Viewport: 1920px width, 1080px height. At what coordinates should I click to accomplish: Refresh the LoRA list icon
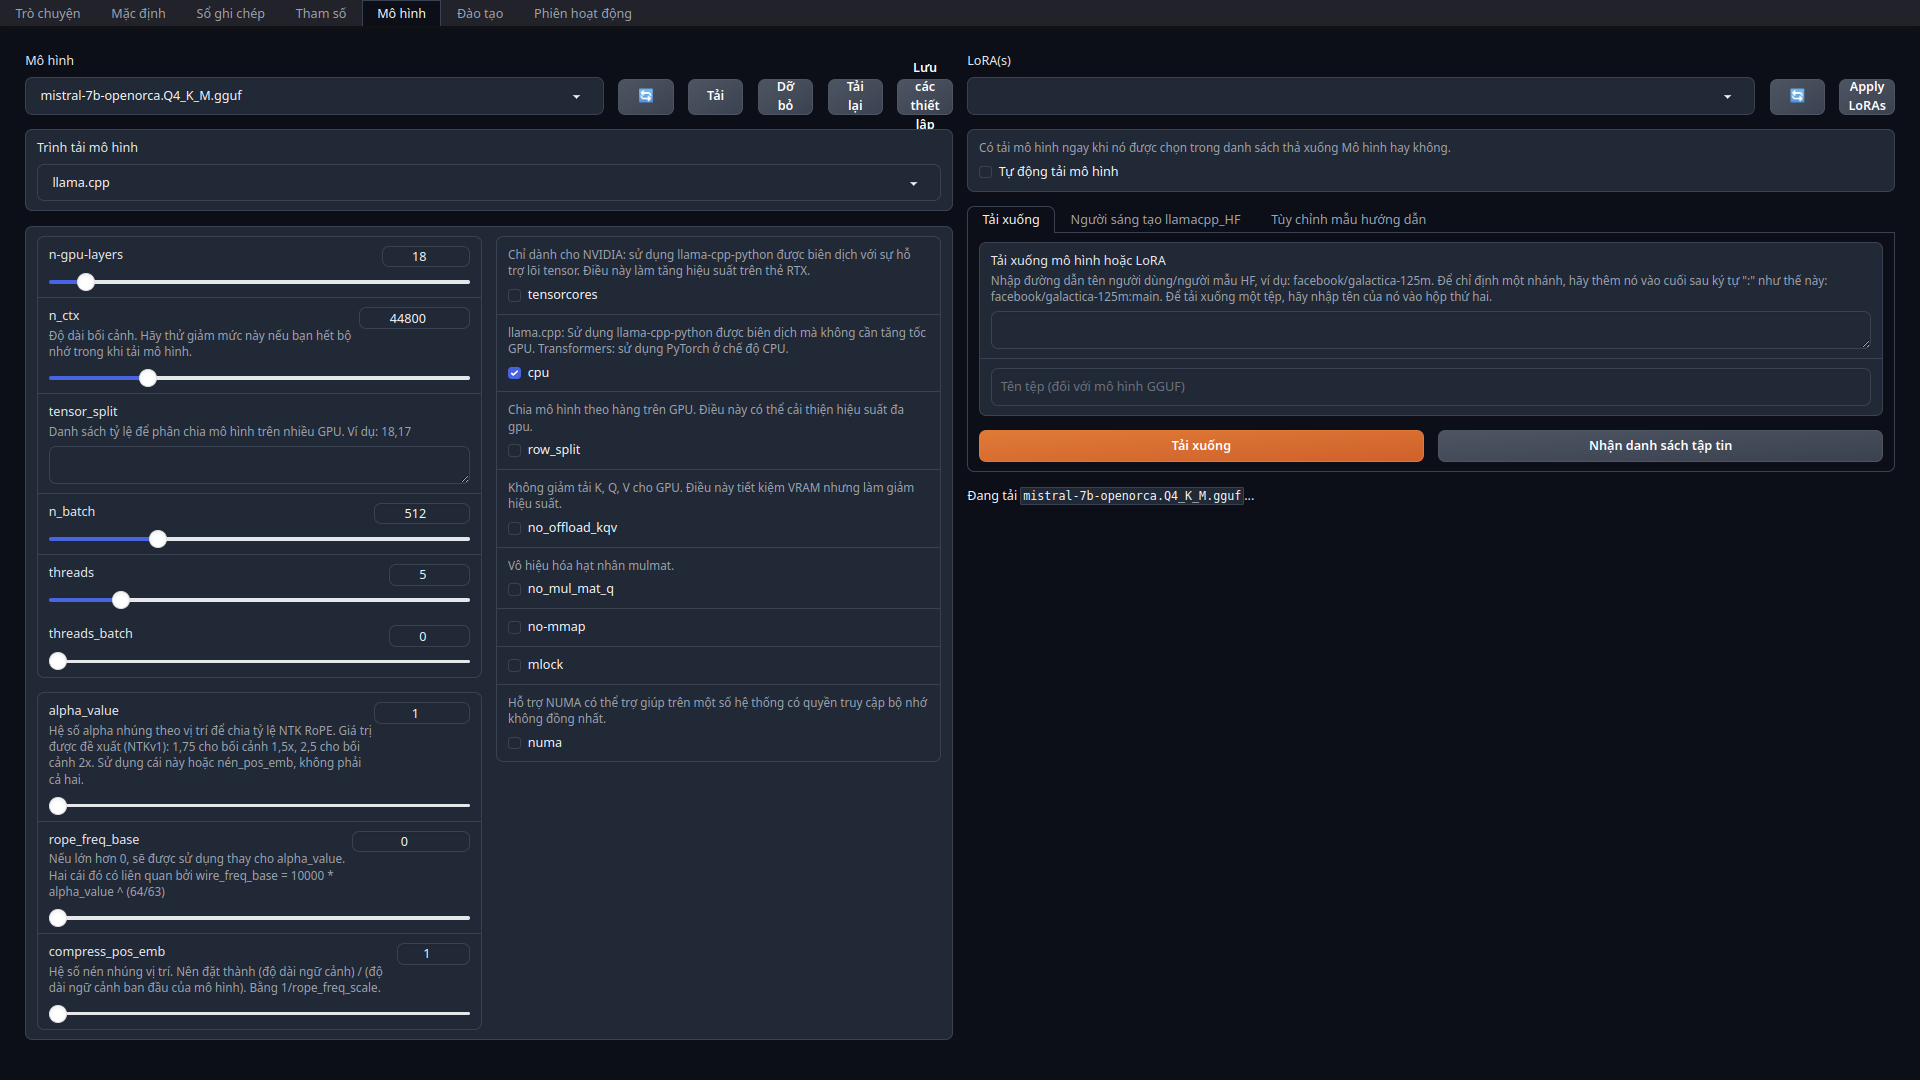coord(1797,96)
